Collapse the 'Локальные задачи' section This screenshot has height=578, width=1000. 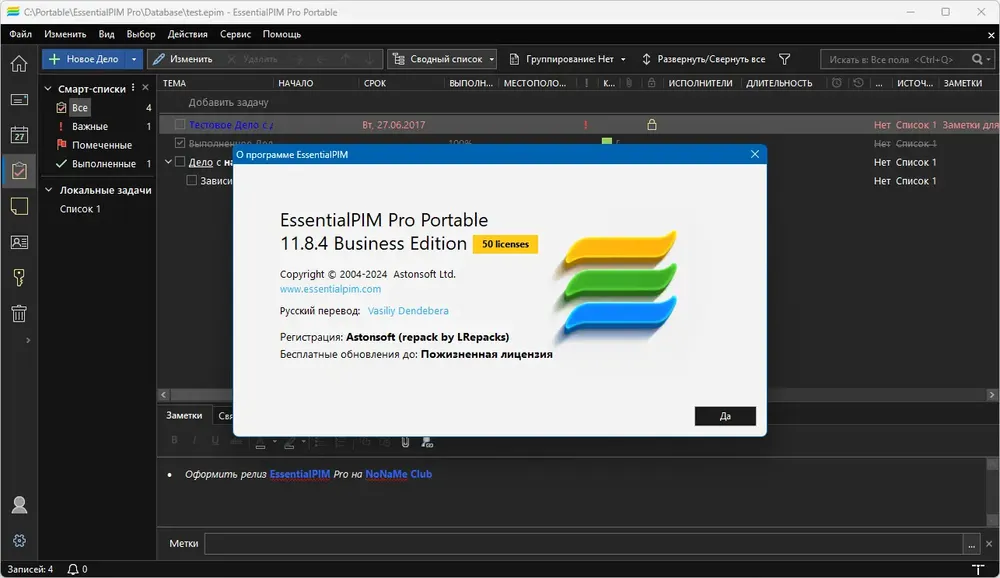point(48,189)
